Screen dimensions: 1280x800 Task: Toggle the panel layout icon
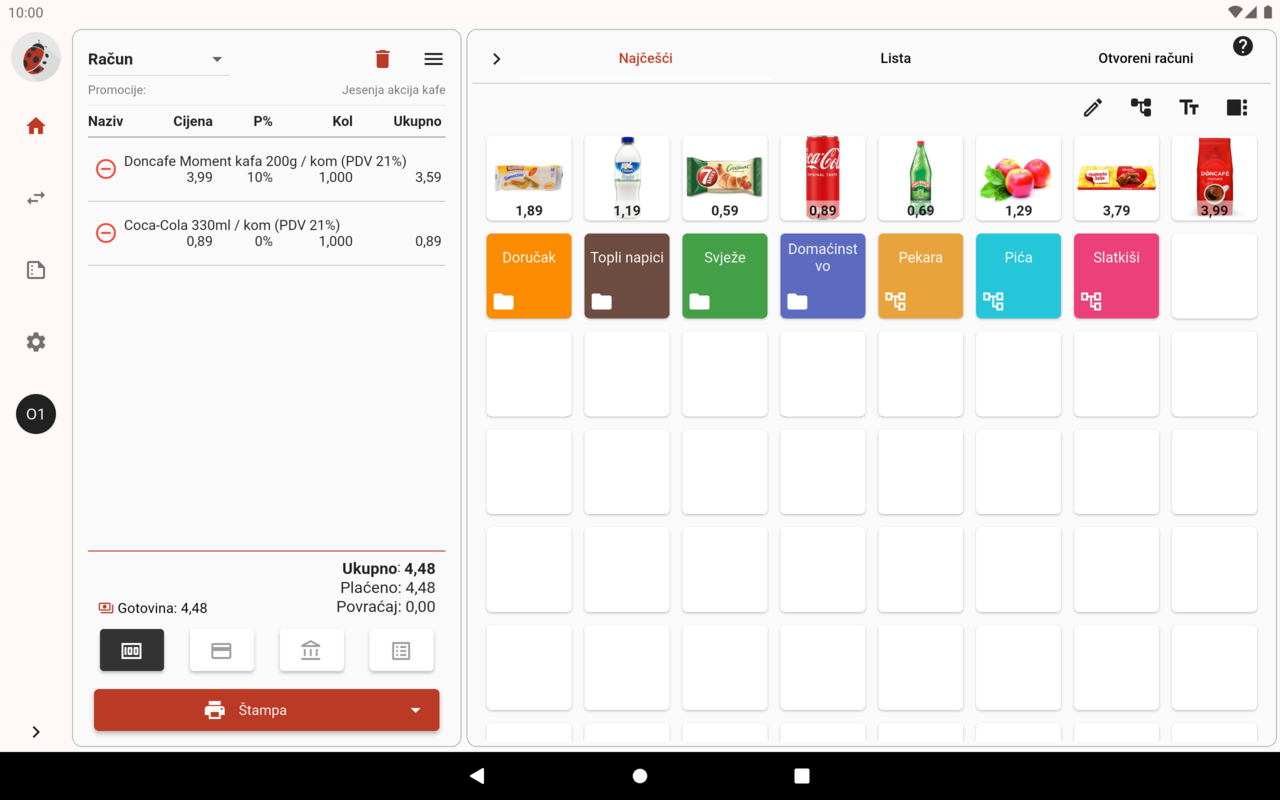(1237, 107)
